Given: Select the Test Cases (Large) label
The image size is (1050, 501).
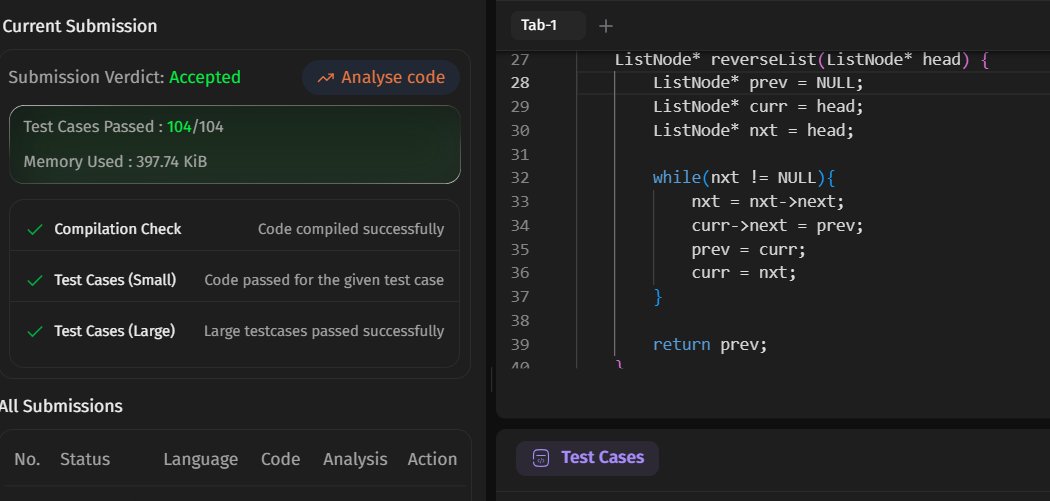Looking at the screenshot, I should point(115,331).
